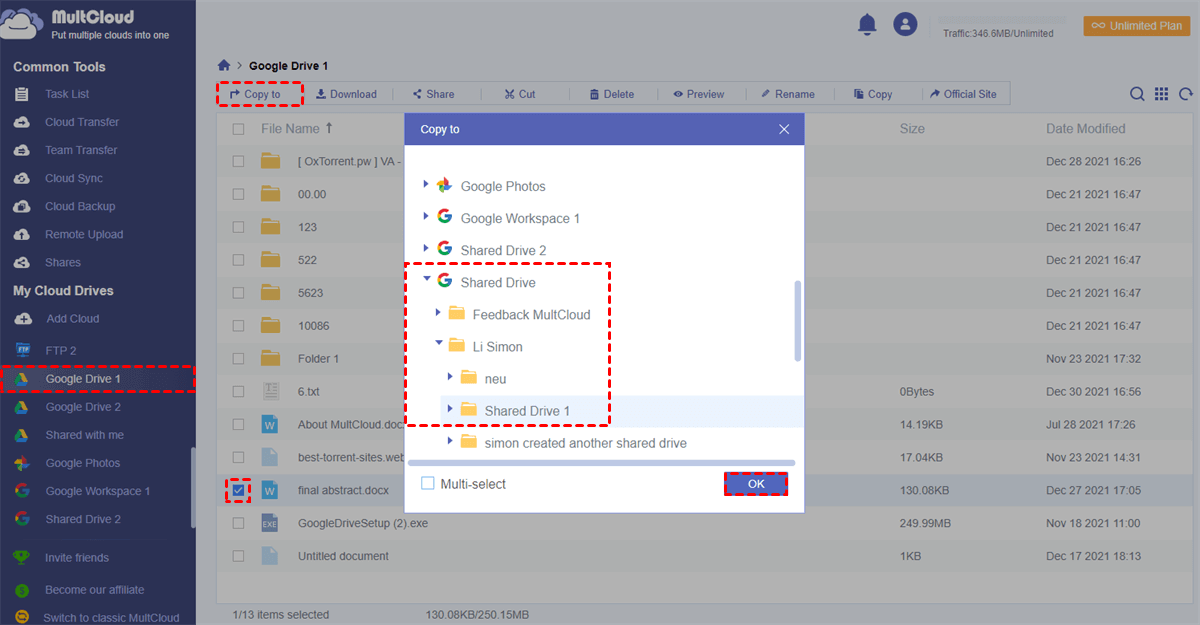Click the GoogleDriveSetup exe file icon
1200x625 pixels.
pos(270,523)
